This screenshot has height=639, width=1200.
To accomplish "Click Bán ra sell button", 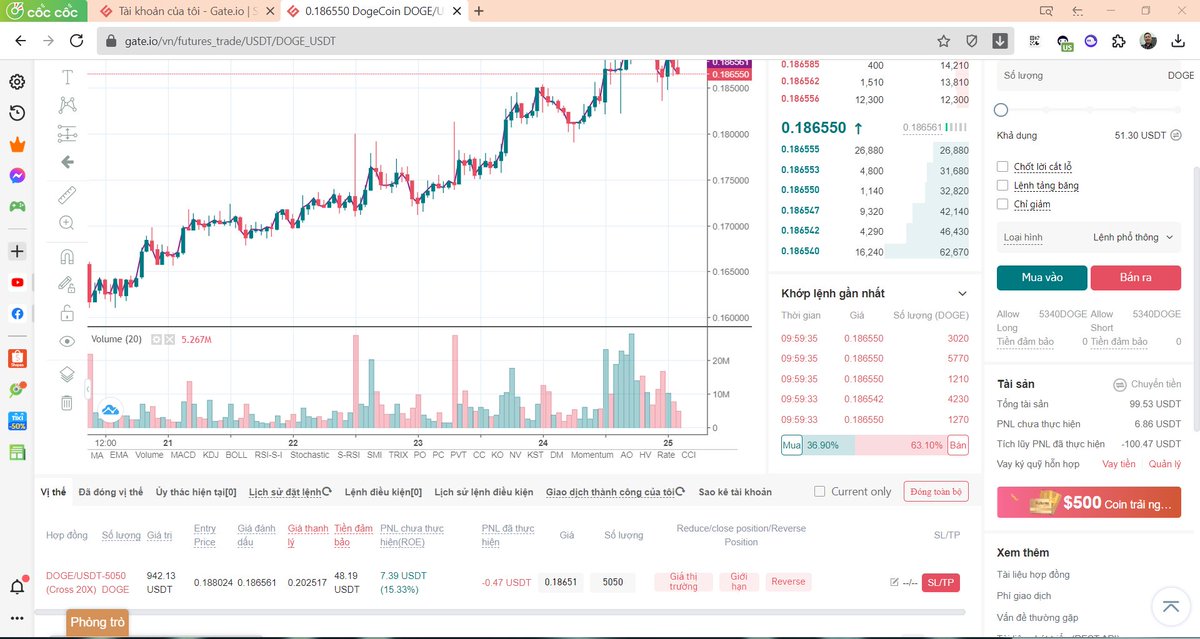I will coord(1135,277).
